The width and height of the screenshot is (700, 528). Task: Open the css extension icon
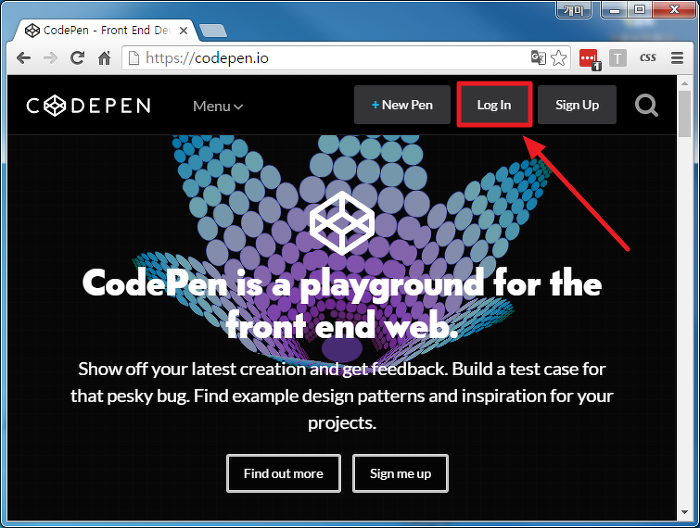coord(648,58)
